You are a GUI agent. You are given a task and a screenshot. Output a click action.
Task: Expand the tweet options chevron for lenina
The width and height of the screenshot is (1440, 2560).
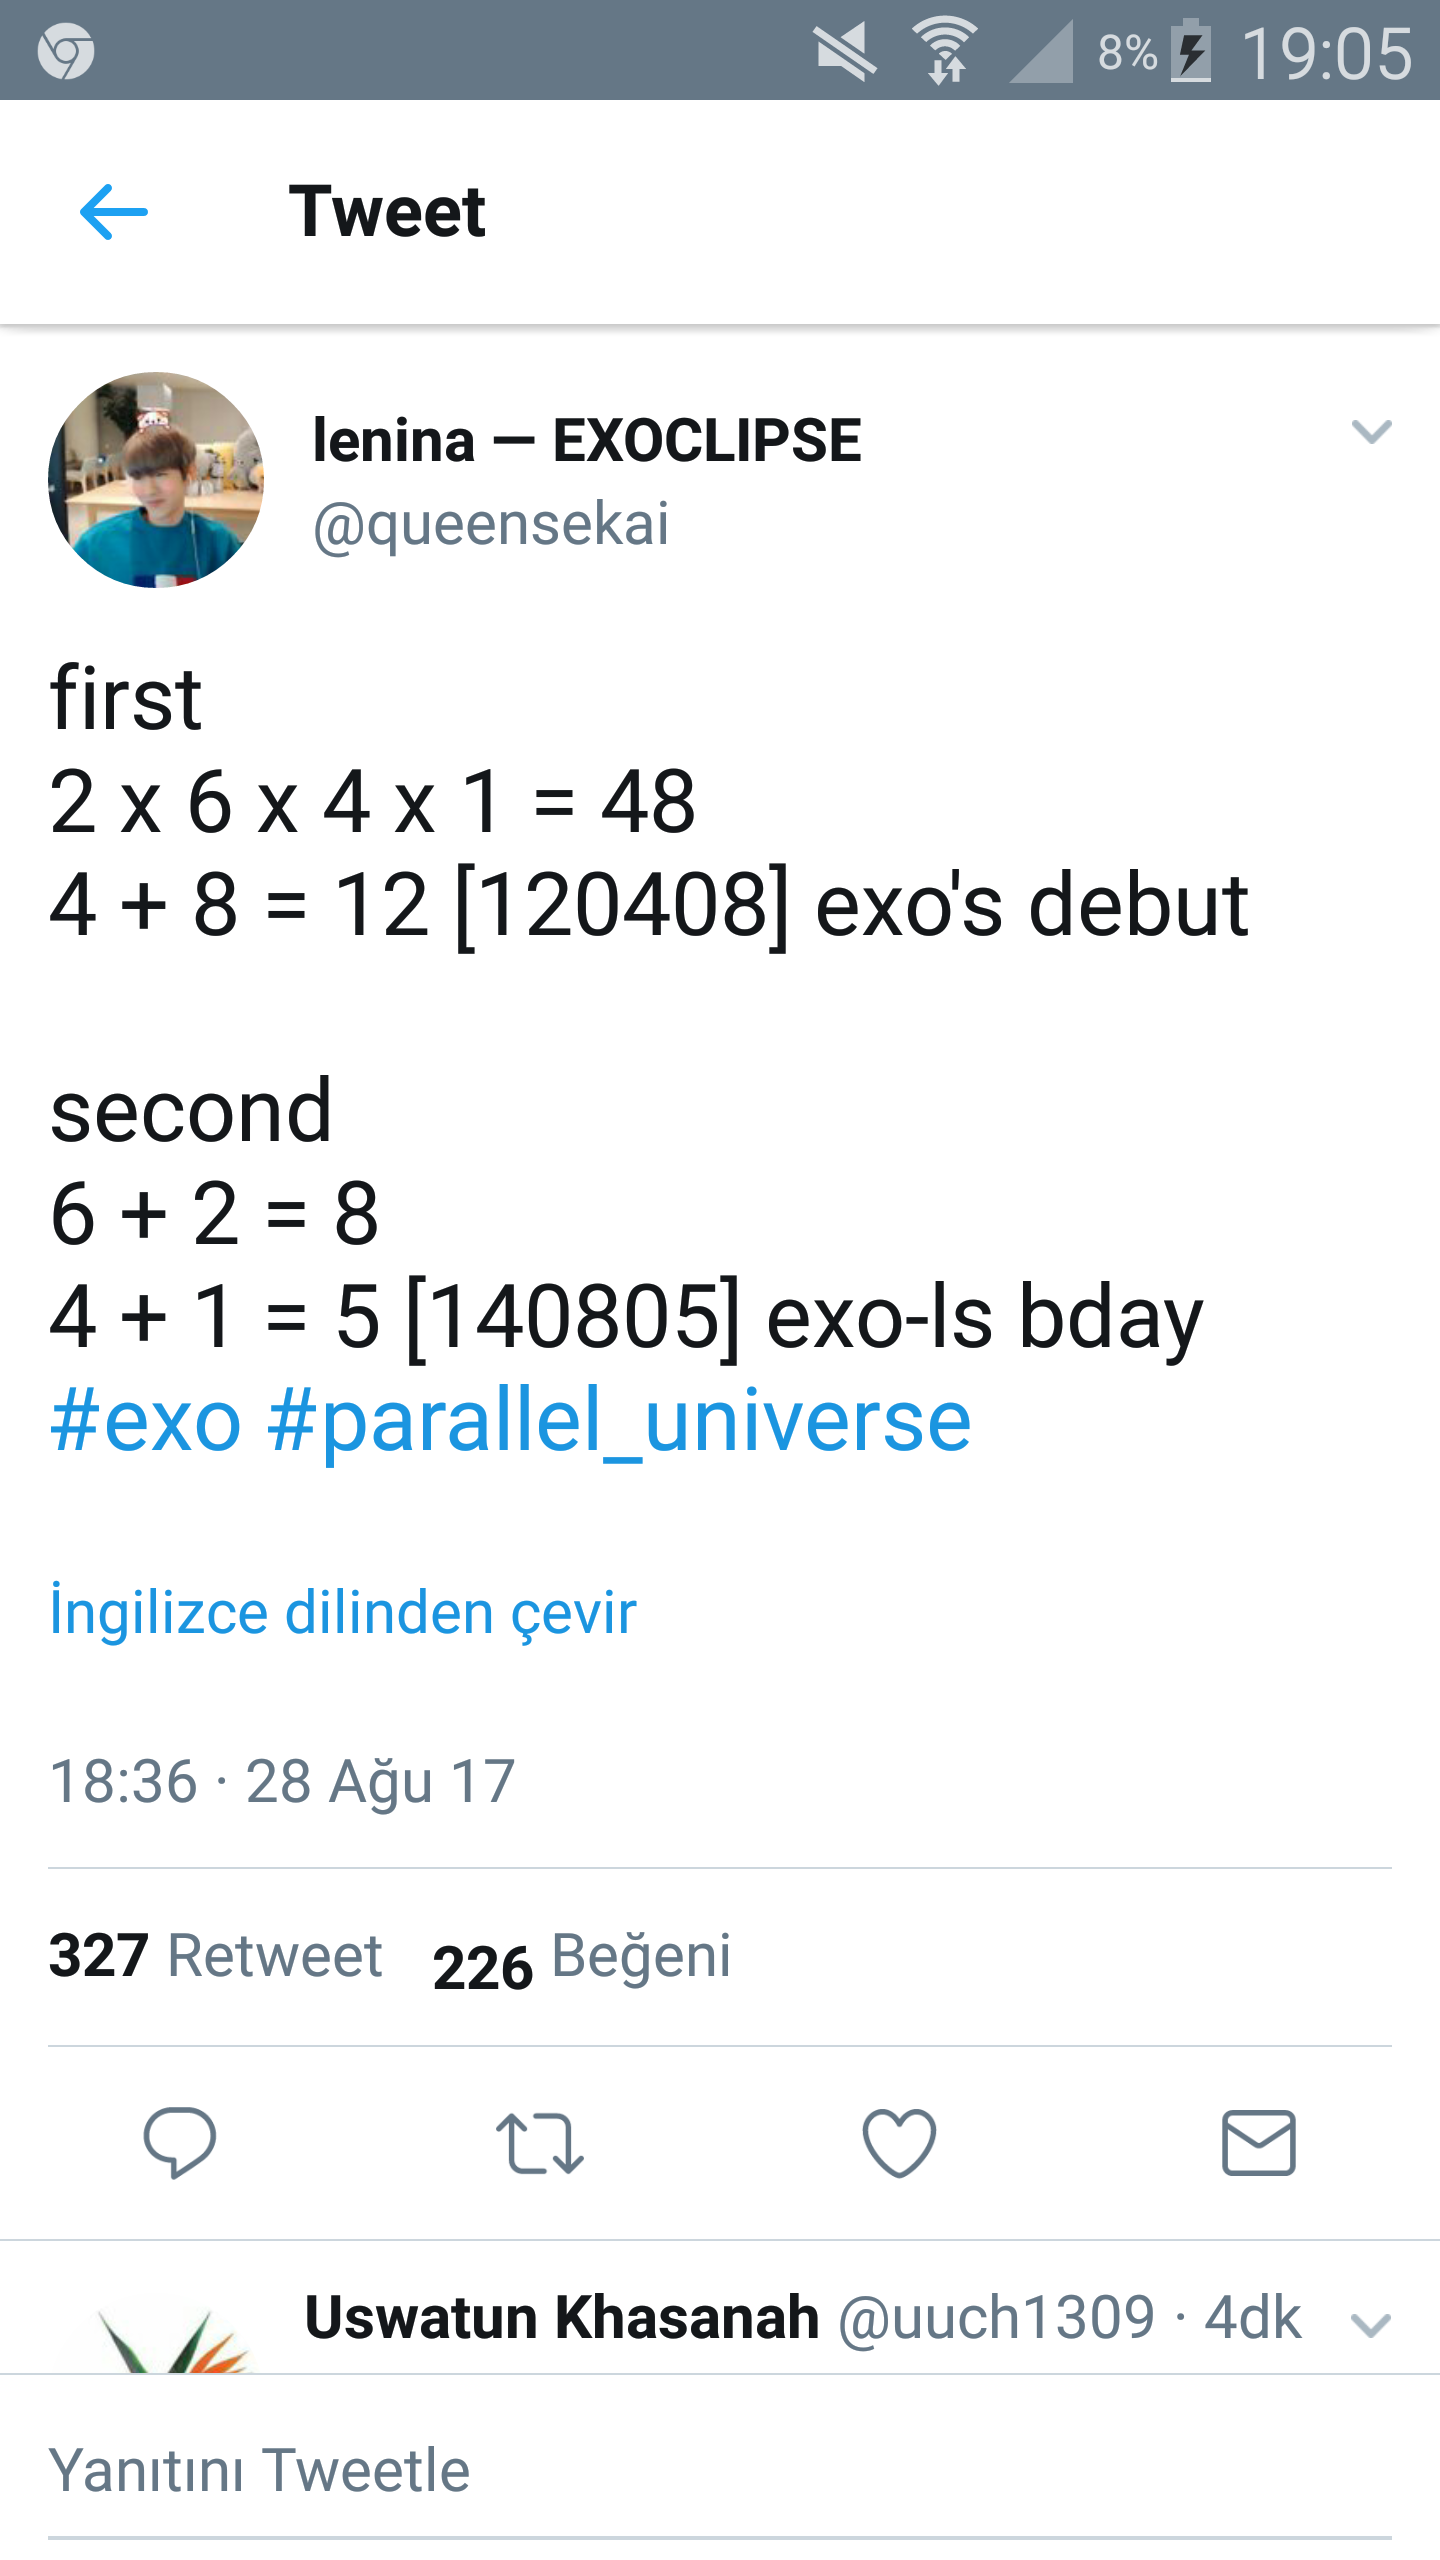[1371, 432]
